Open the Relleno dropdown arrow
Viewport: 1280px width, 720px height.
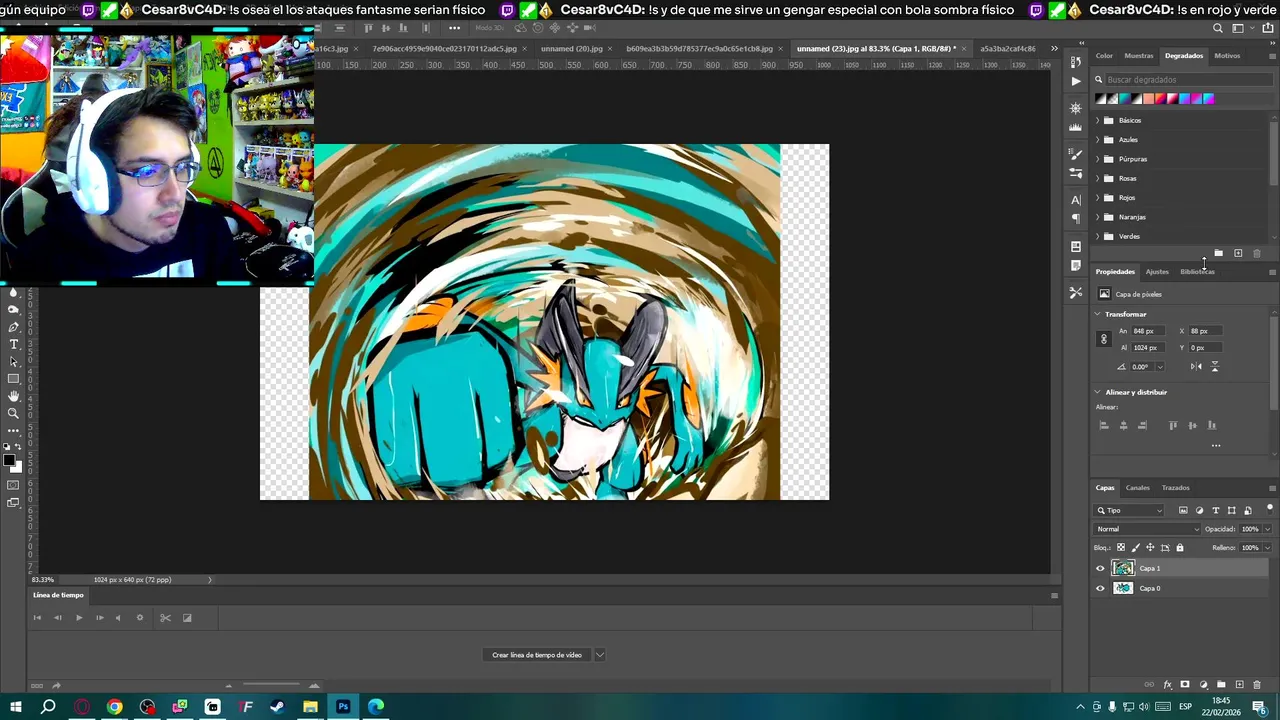tap(1268, 548)
